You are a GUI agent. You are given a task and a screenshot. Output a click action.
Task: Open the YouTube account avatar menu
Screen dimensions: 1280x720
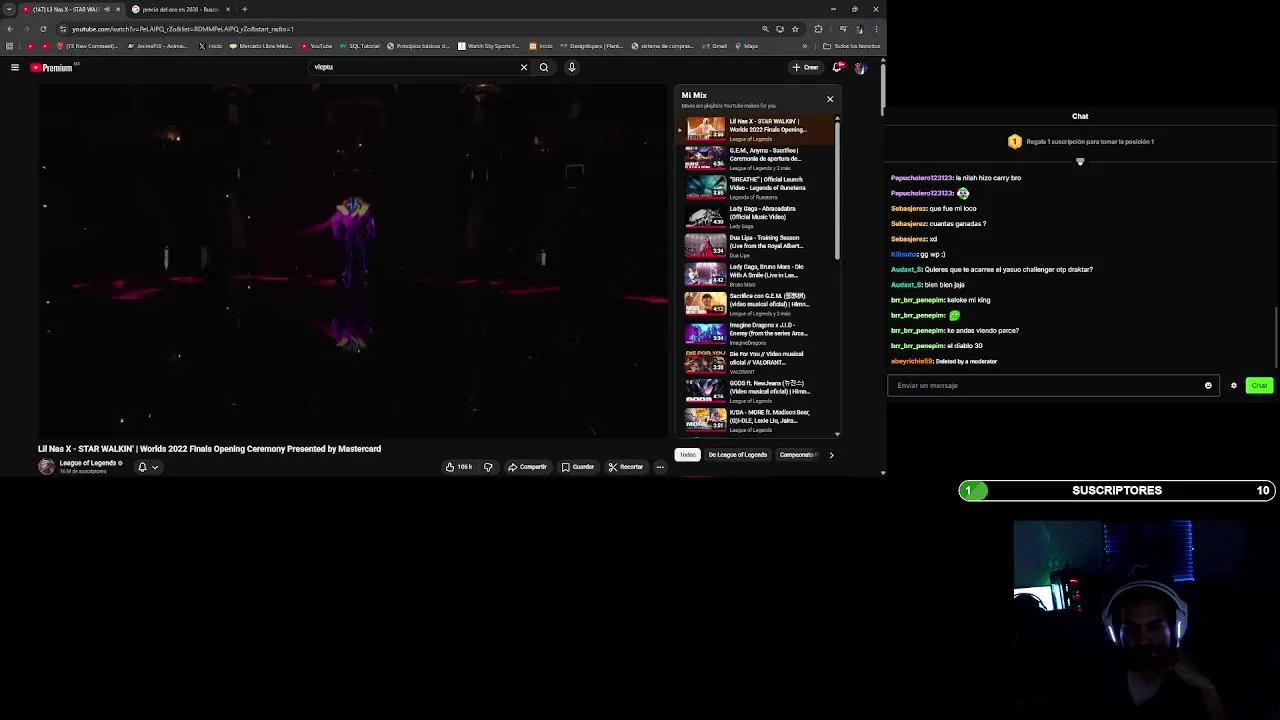860,67
